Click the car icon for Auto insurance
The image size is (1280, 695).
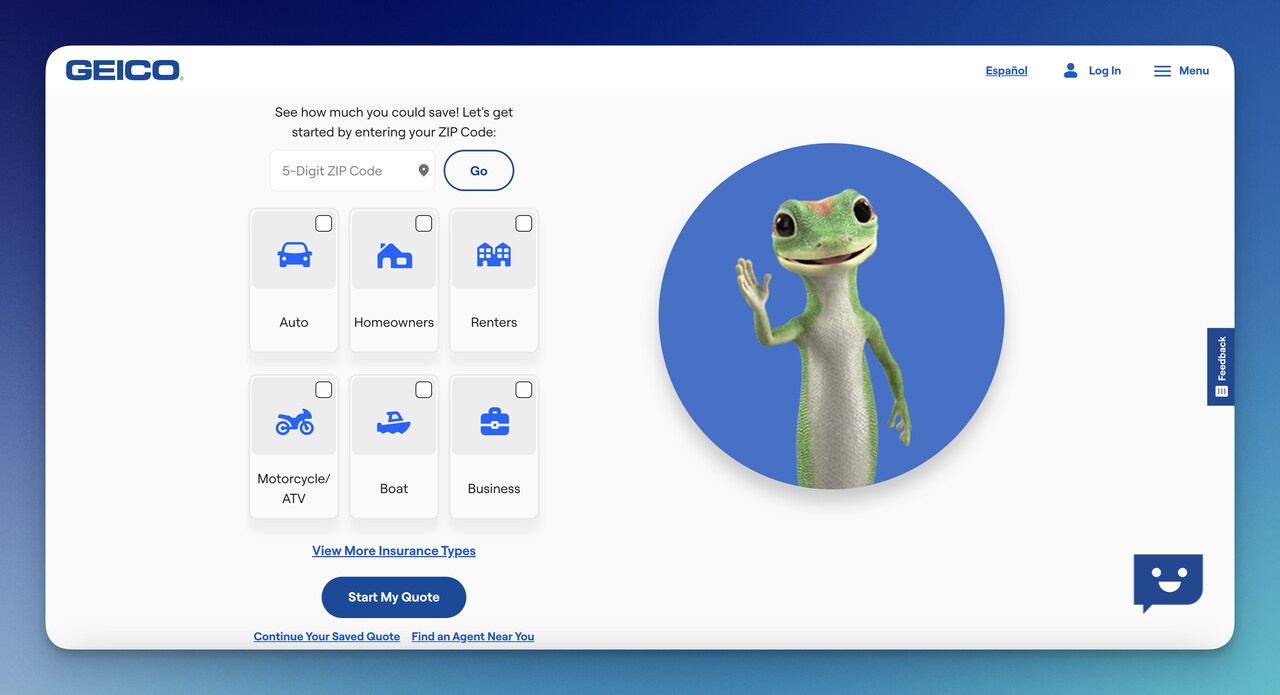click(x=294, y=255)
